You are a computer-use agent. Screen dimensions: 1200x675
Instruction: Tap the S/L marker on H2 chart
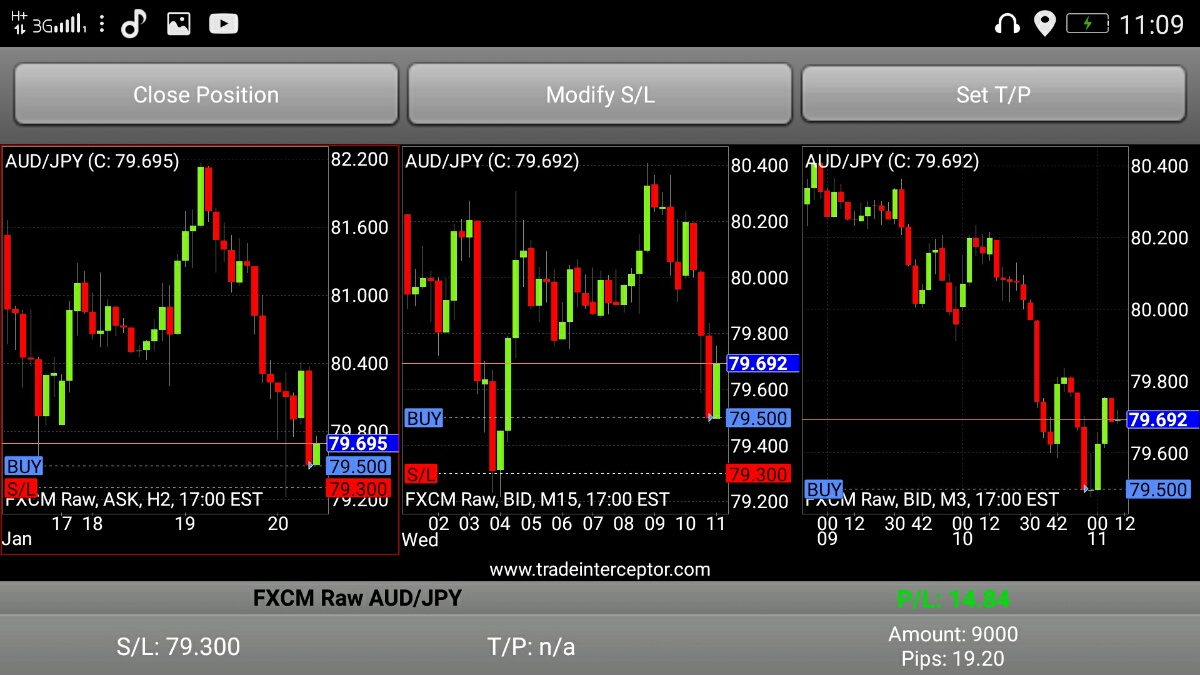point(20,488)
